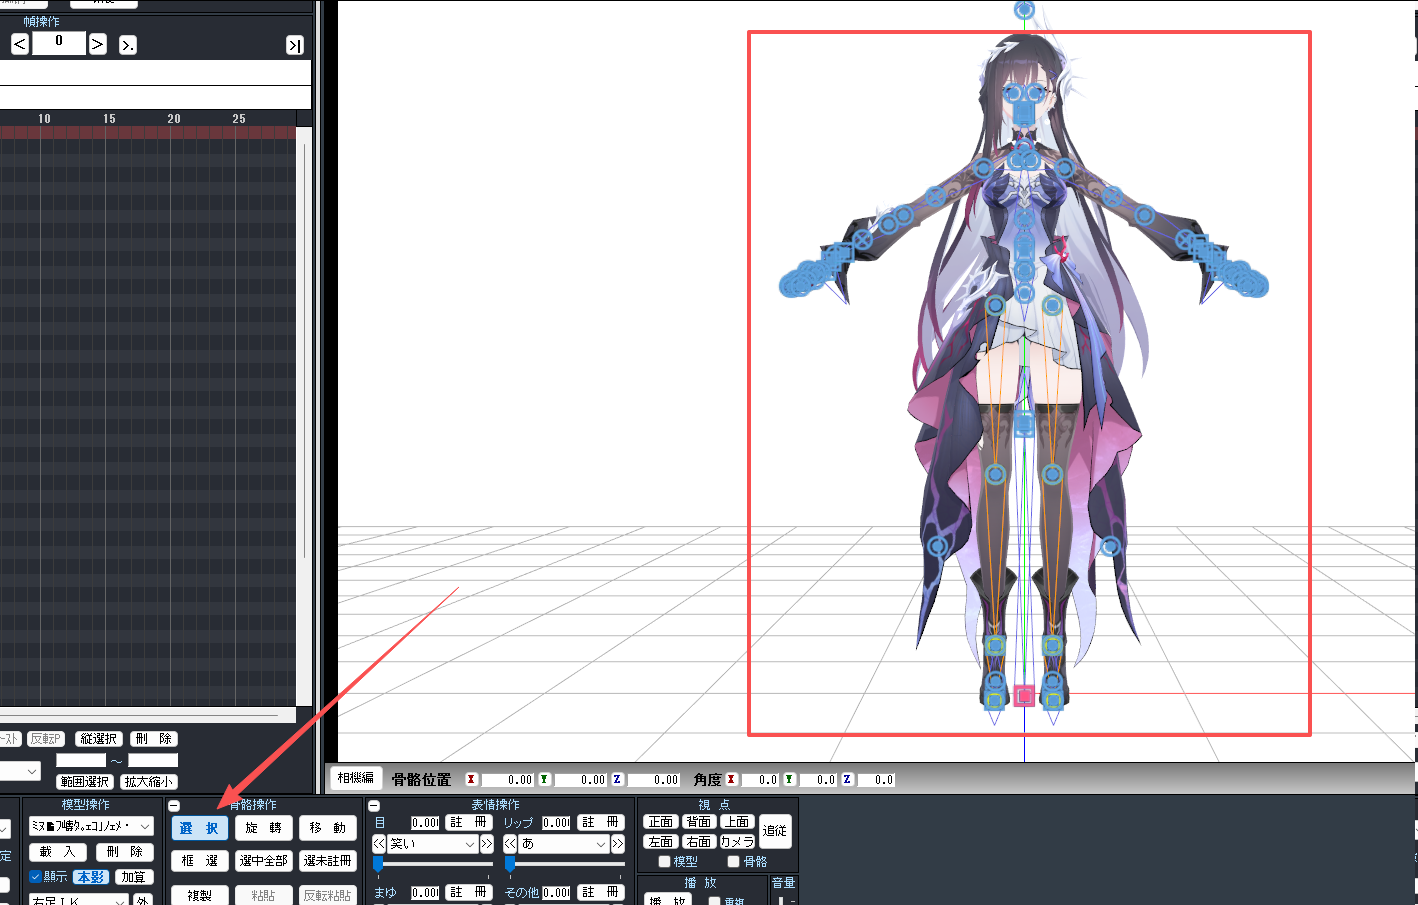Select next lip morph with >> arrow
This screenshot has width=1418, height=905.
(x=618, y=844)
